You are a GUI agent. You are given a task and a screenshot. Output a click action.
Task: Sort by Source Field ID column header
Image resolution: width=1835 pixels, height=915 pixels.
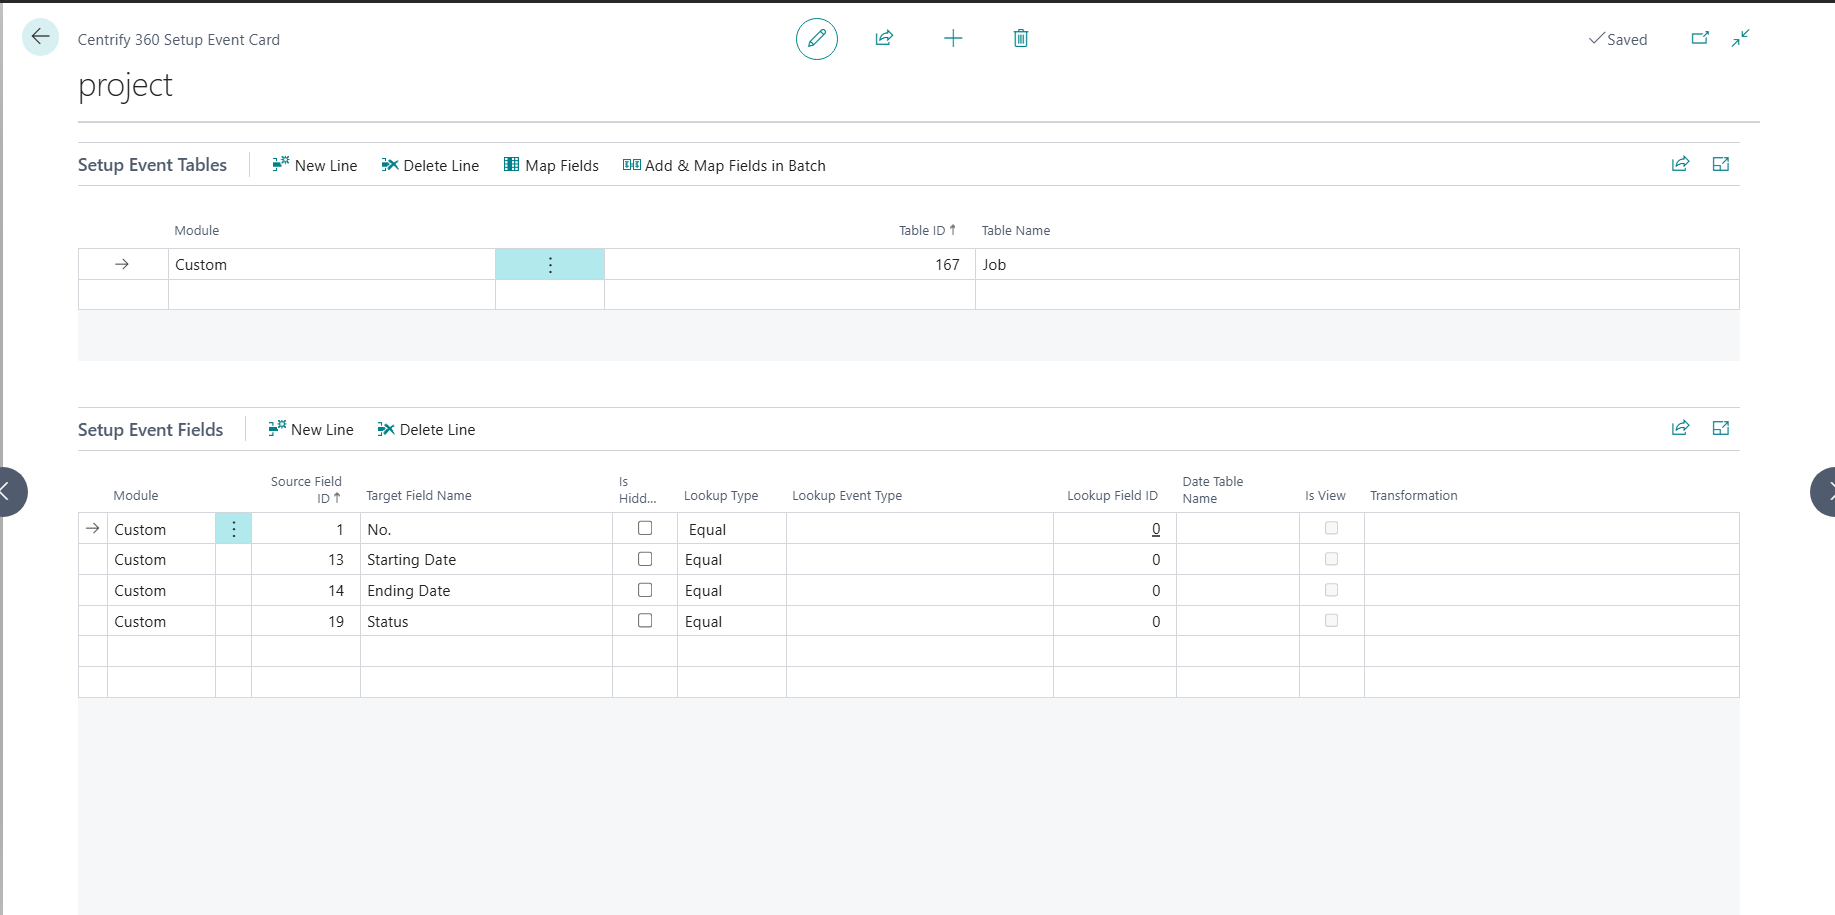[x=306, y=489]
